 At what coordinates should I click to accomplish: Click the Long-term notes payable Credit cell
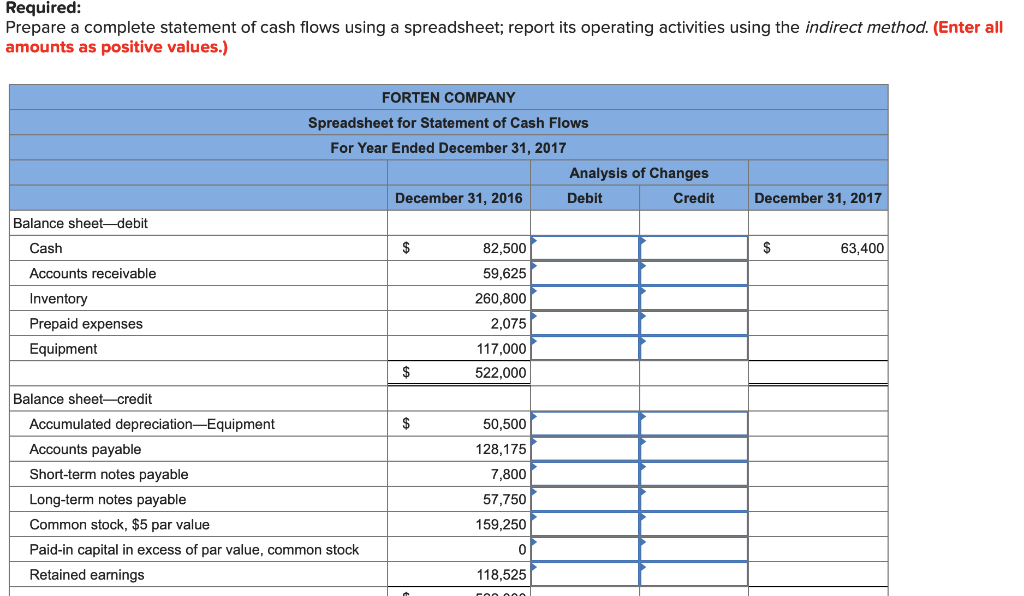pos(694,499)
